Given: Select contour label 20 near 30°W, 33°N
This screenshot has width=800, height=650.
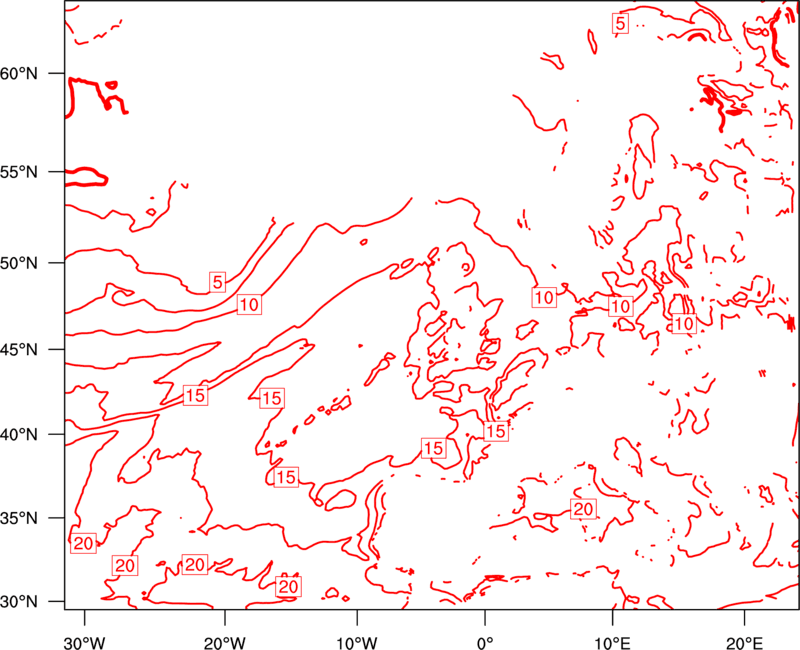Looking at the screenshot, I should [83, 544].
